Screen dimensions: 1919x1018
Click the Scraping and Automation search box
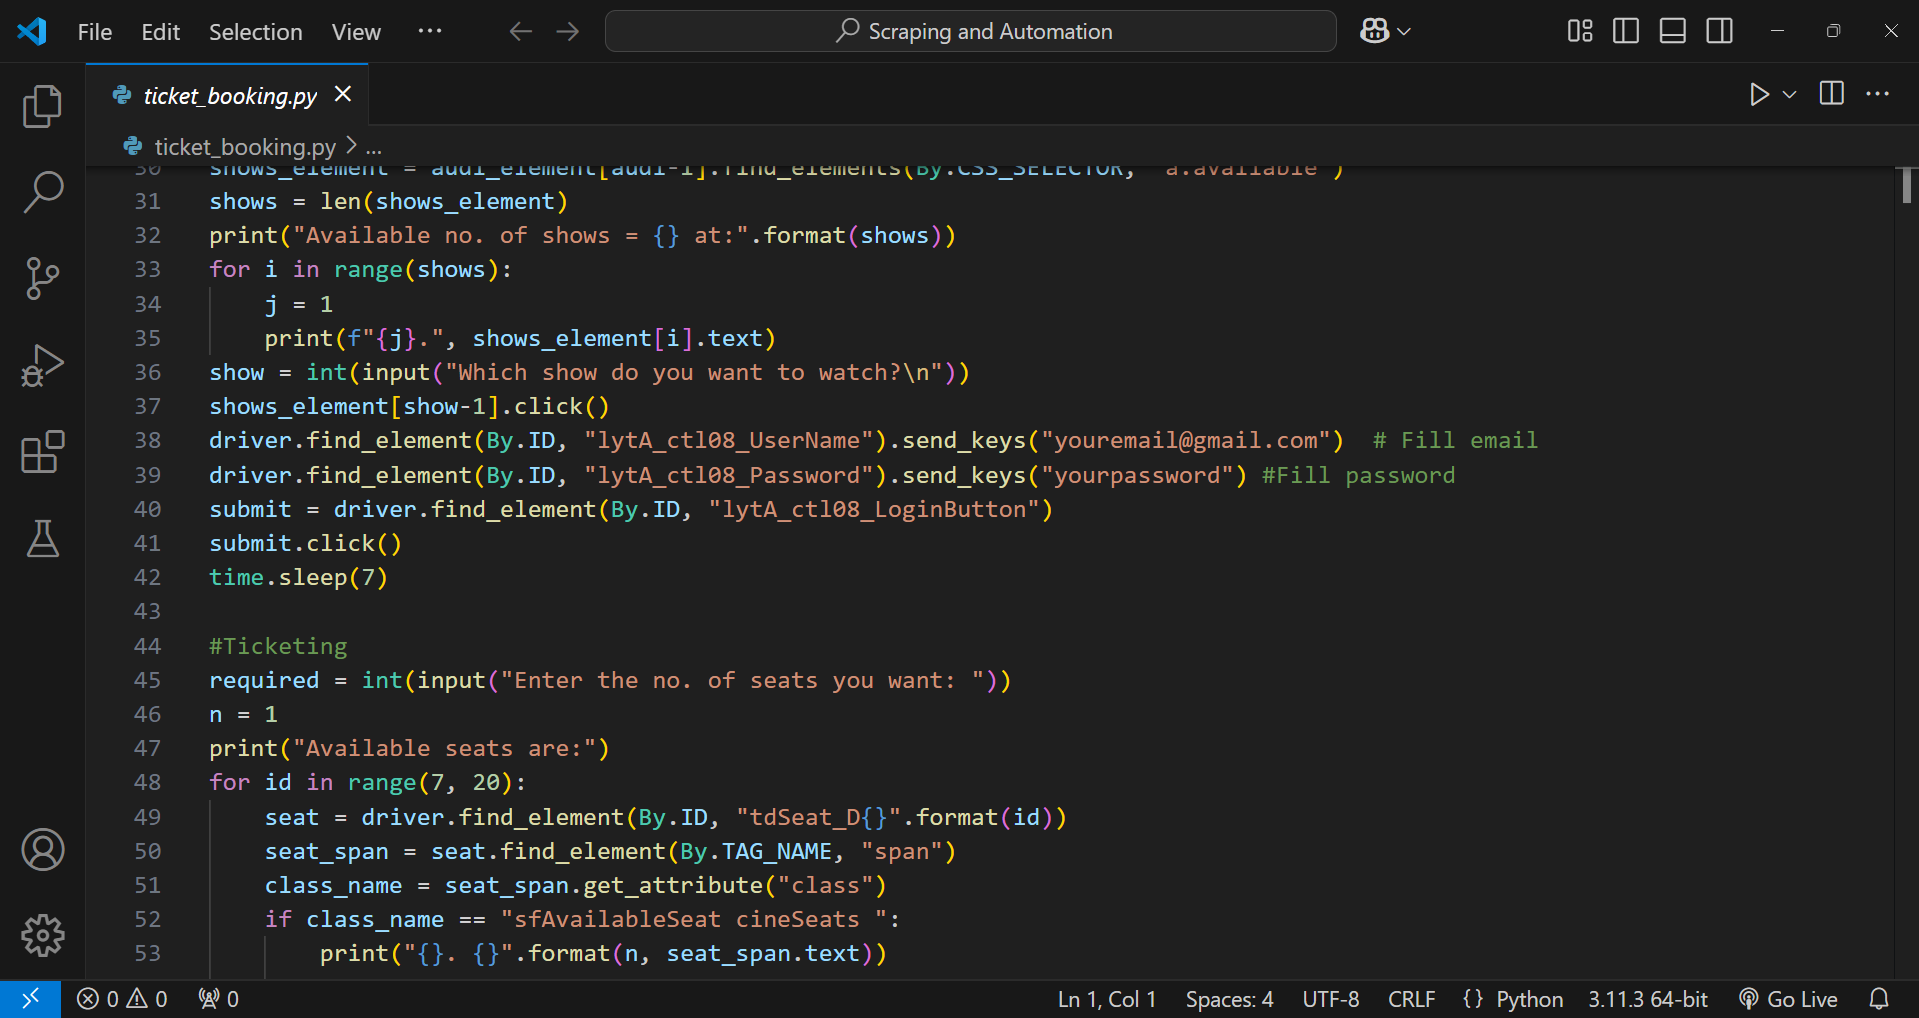[x=970, y=32]
